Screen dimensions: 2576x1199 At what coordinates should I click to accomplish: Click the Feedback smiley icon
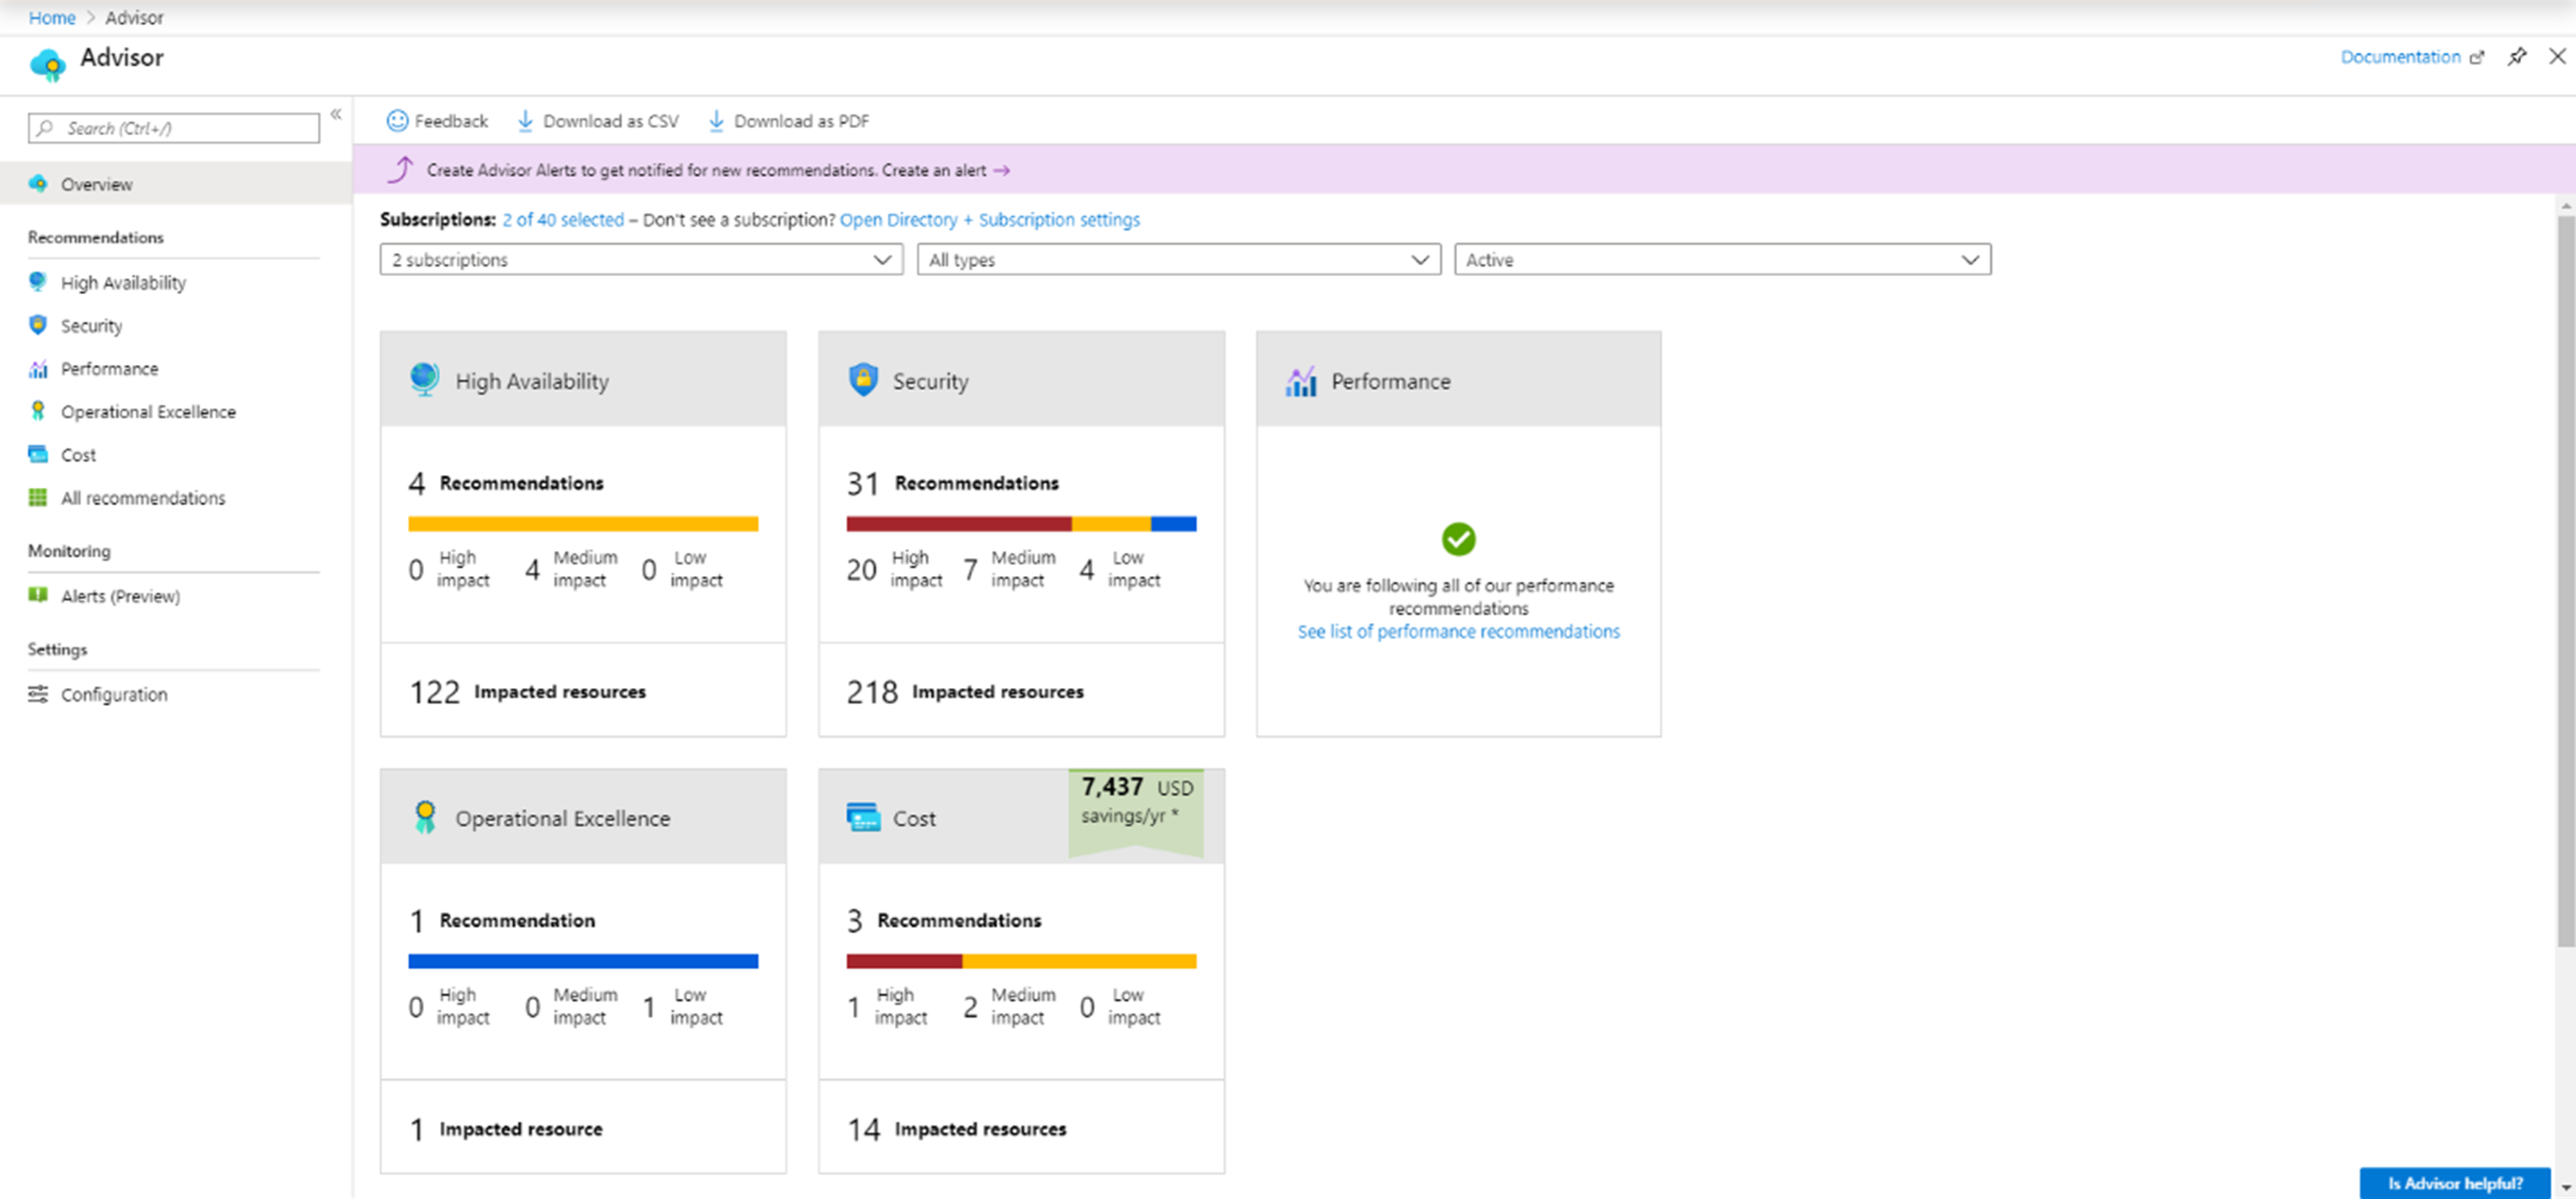[397, 121]
